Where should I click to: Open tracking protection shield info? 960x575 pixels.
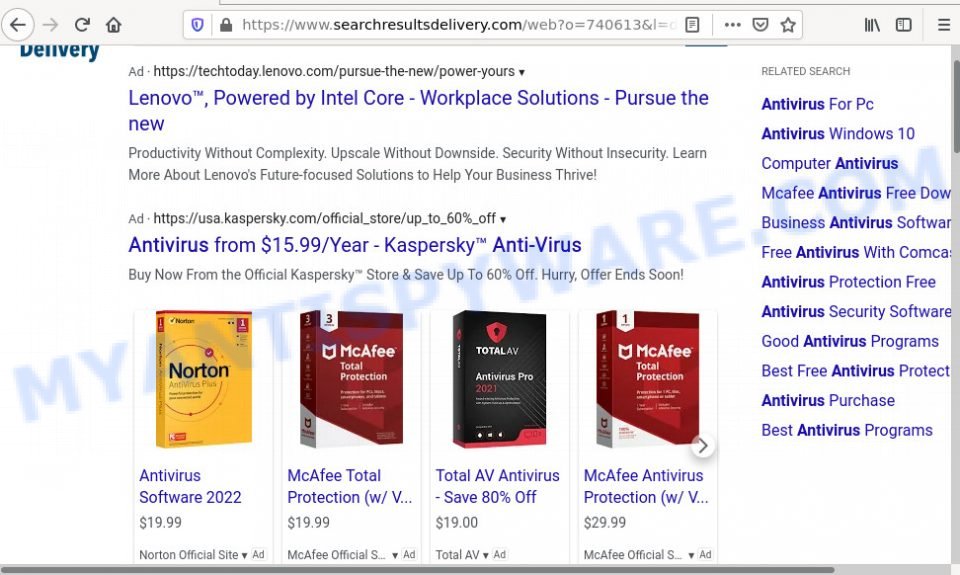click(197, 24)
